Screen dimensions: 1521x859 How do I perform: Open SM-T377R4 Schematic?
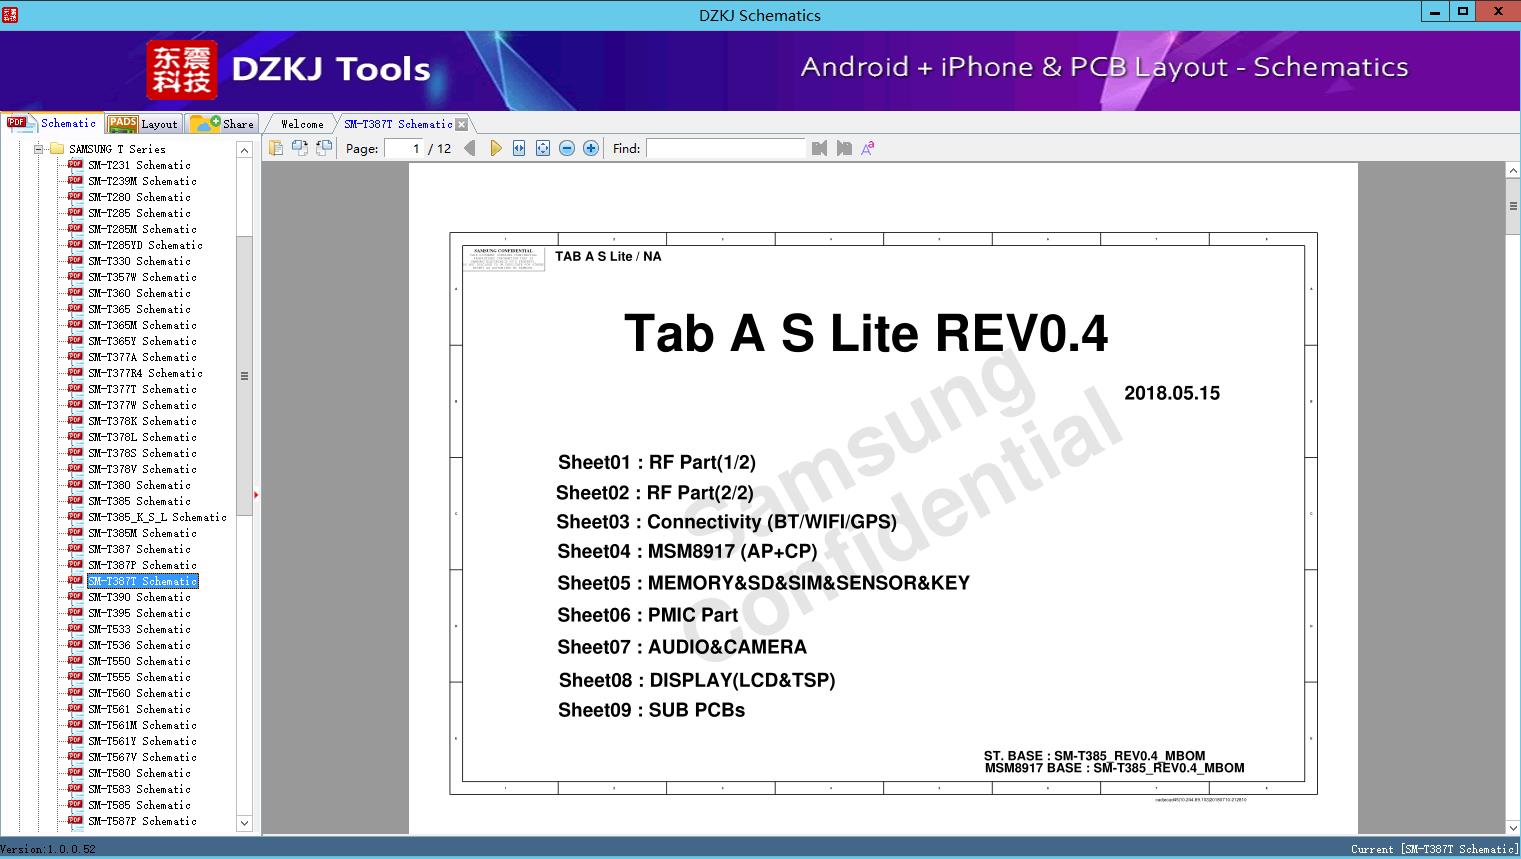[145, 373]
